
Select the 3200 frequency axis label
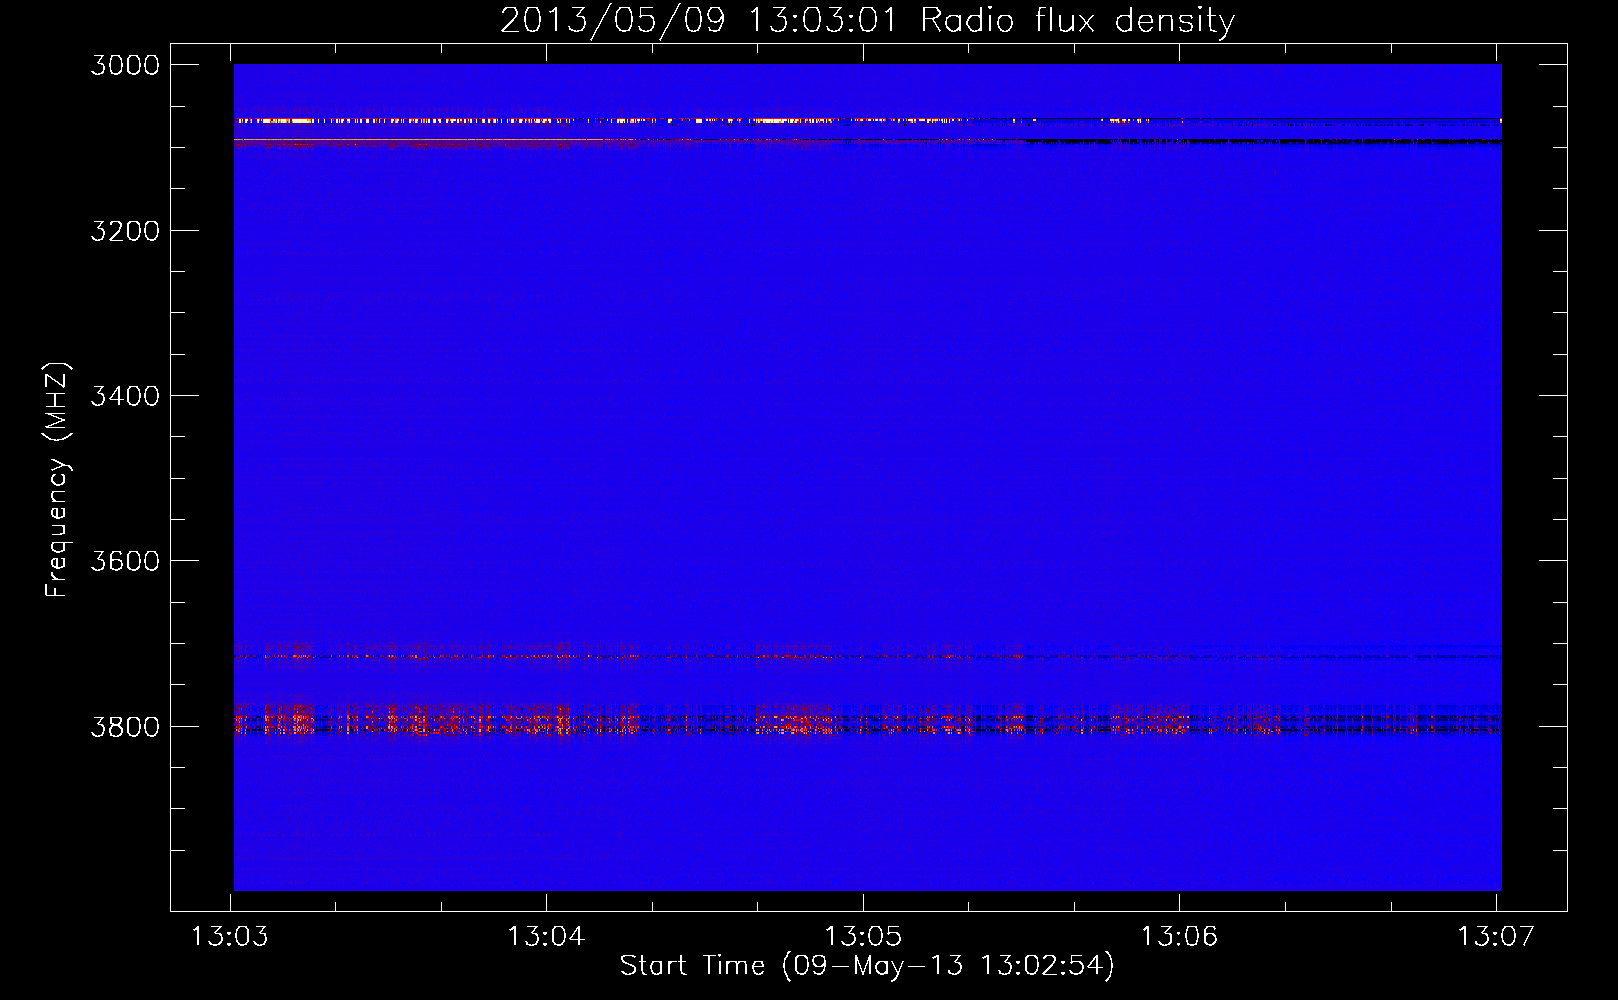tap(125, 231)
